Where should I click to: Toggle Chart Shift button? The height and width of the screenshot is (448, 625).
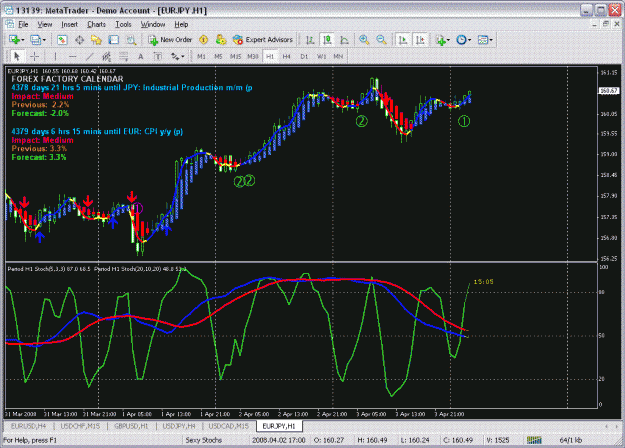coord(420,39)
